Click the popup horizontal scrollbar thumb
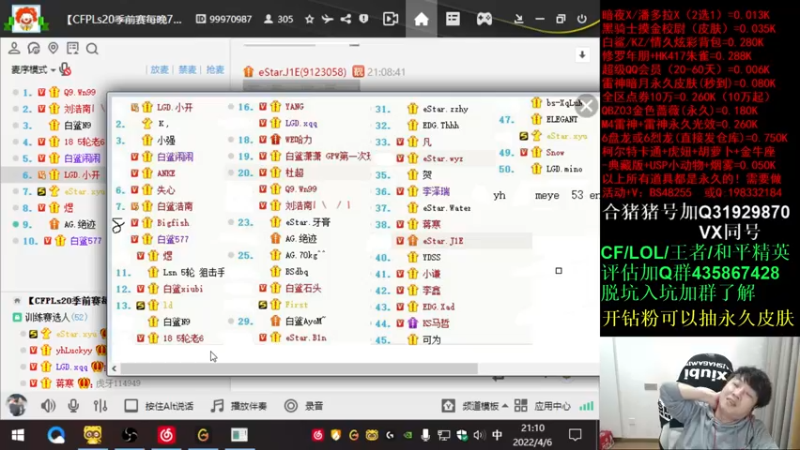The height and width of the screenshot is (450, 800). [x=299, y=368]
